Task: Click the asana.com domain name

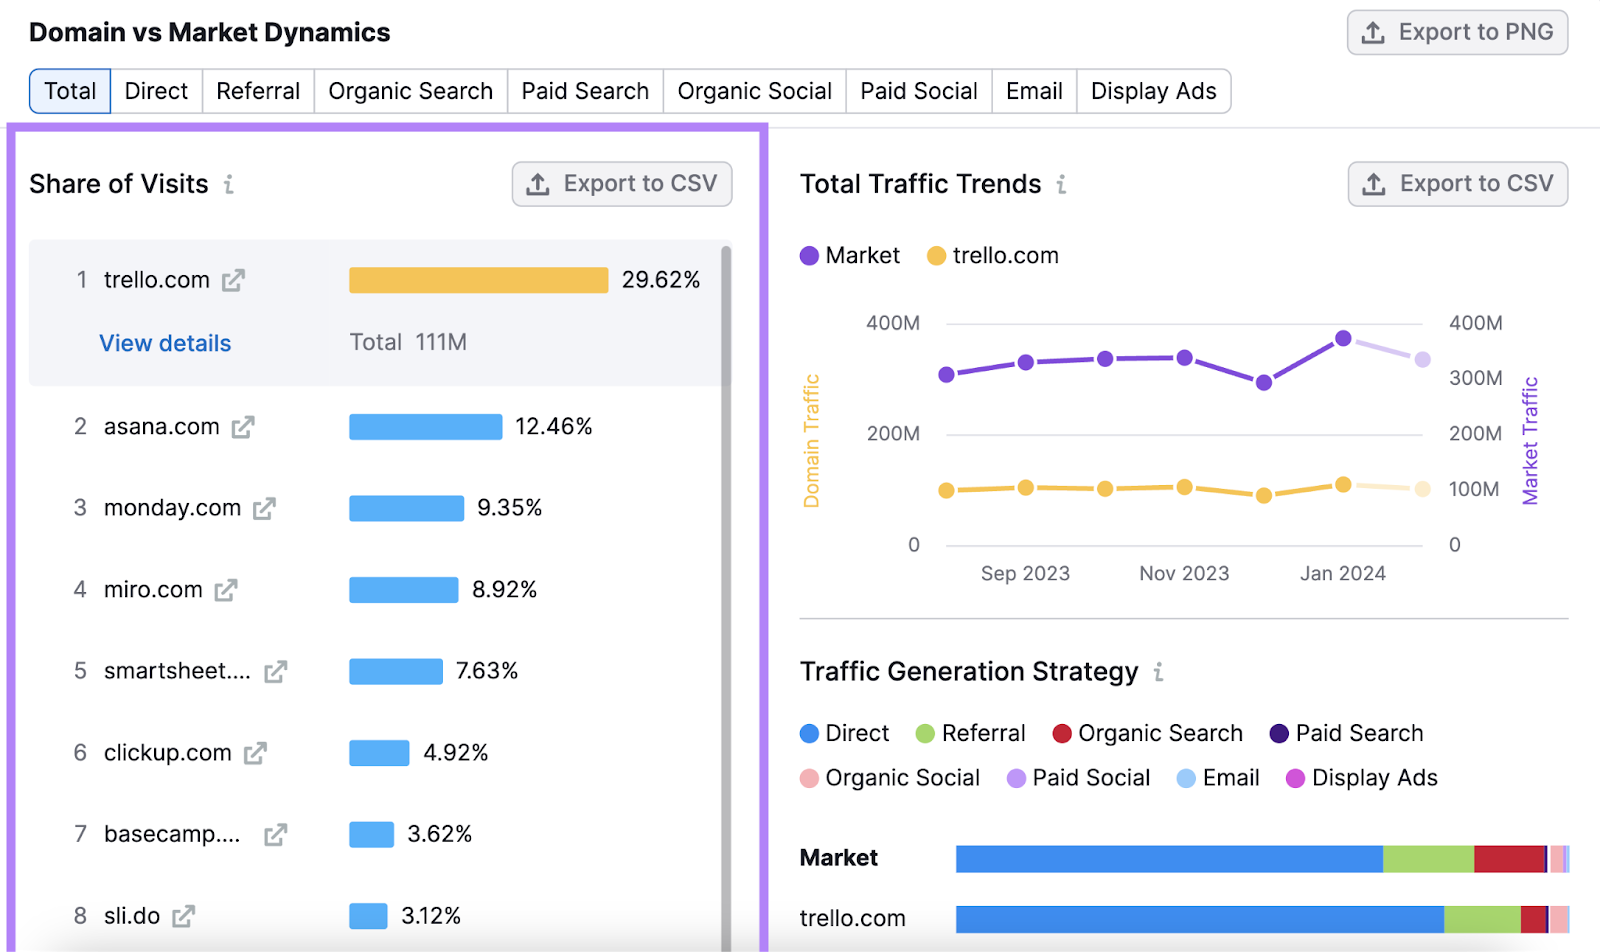Action: 162,427
